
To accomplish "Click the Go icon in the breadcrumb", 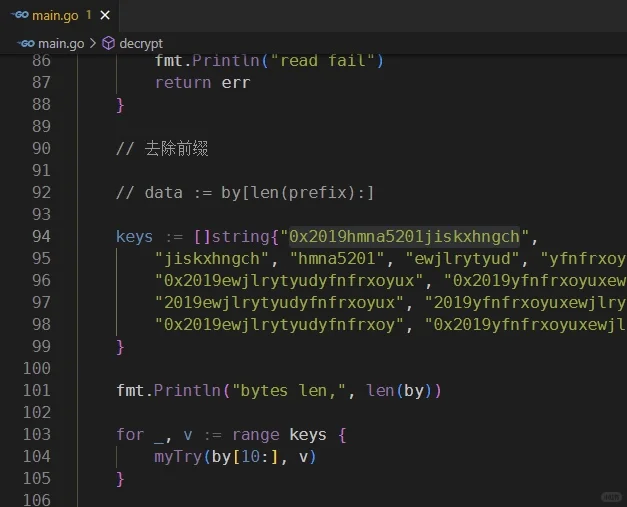I will 26,43.
